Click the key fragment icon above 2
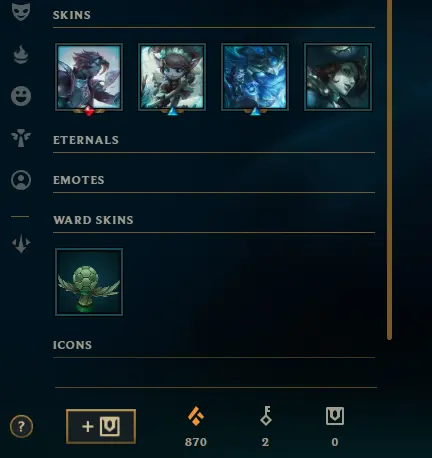Screen dimensions: 432x458 [266, 416]
